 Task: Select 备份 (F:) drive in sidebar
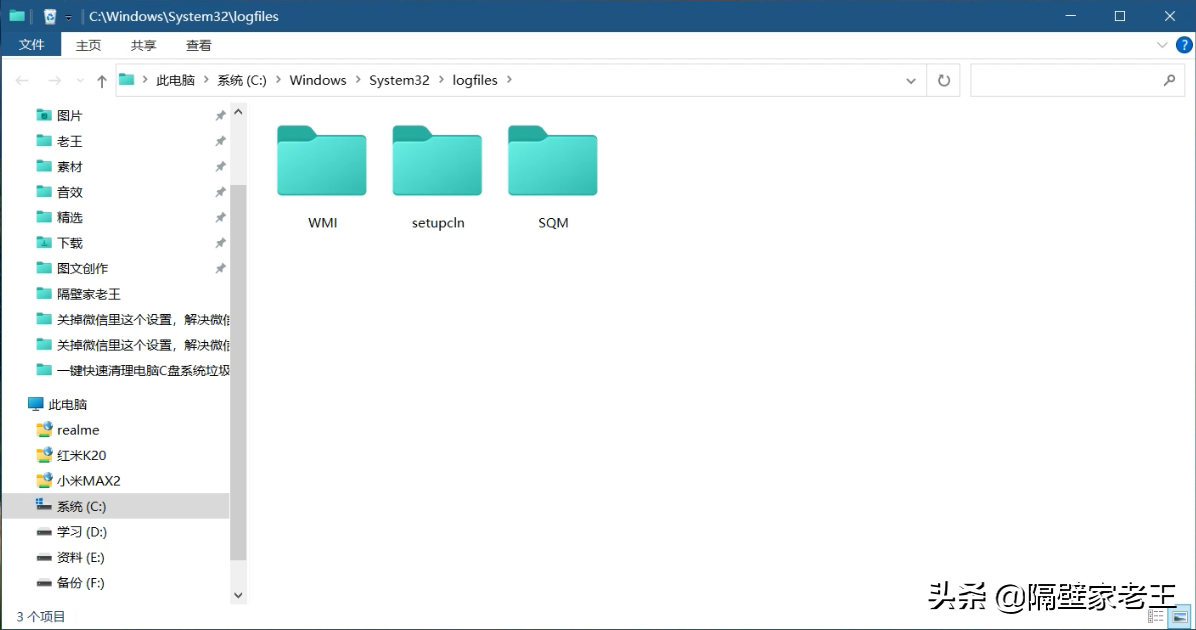pos(80,583)
